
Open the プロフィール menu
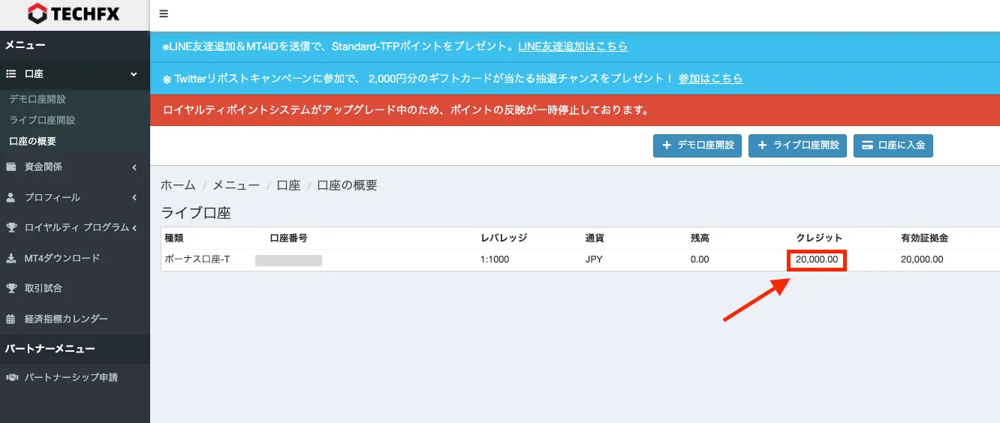[x=75, y=197]
